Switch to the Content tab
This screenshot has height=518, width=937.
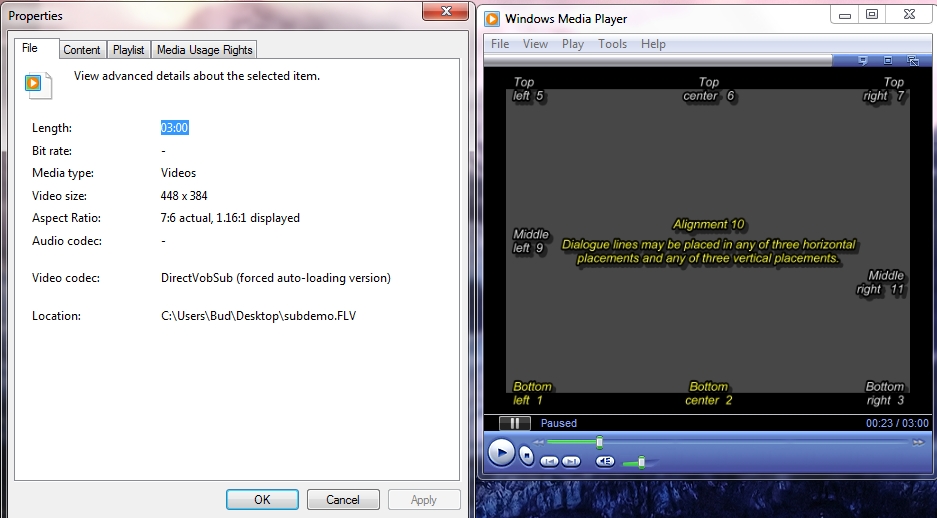coord(82,50)
